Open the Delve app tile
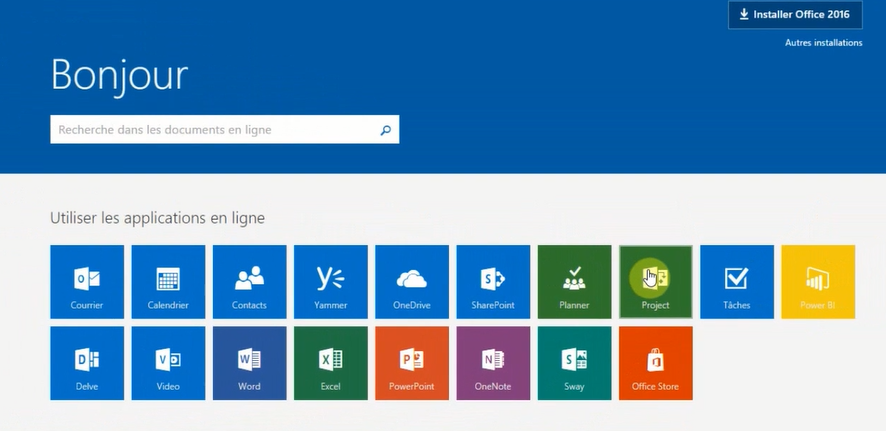This screenshot has width=886, height=431. [x=87, y=363]
